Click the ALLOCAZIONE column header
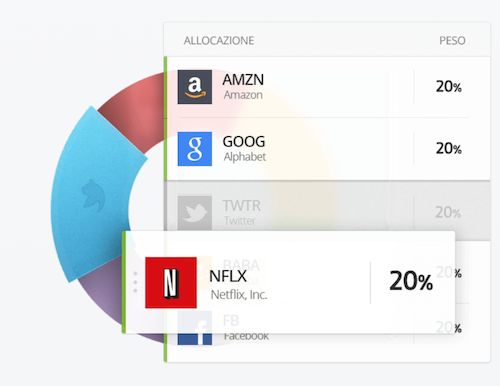The width and height of the screenshot is (500, 386). pos(219,41)
